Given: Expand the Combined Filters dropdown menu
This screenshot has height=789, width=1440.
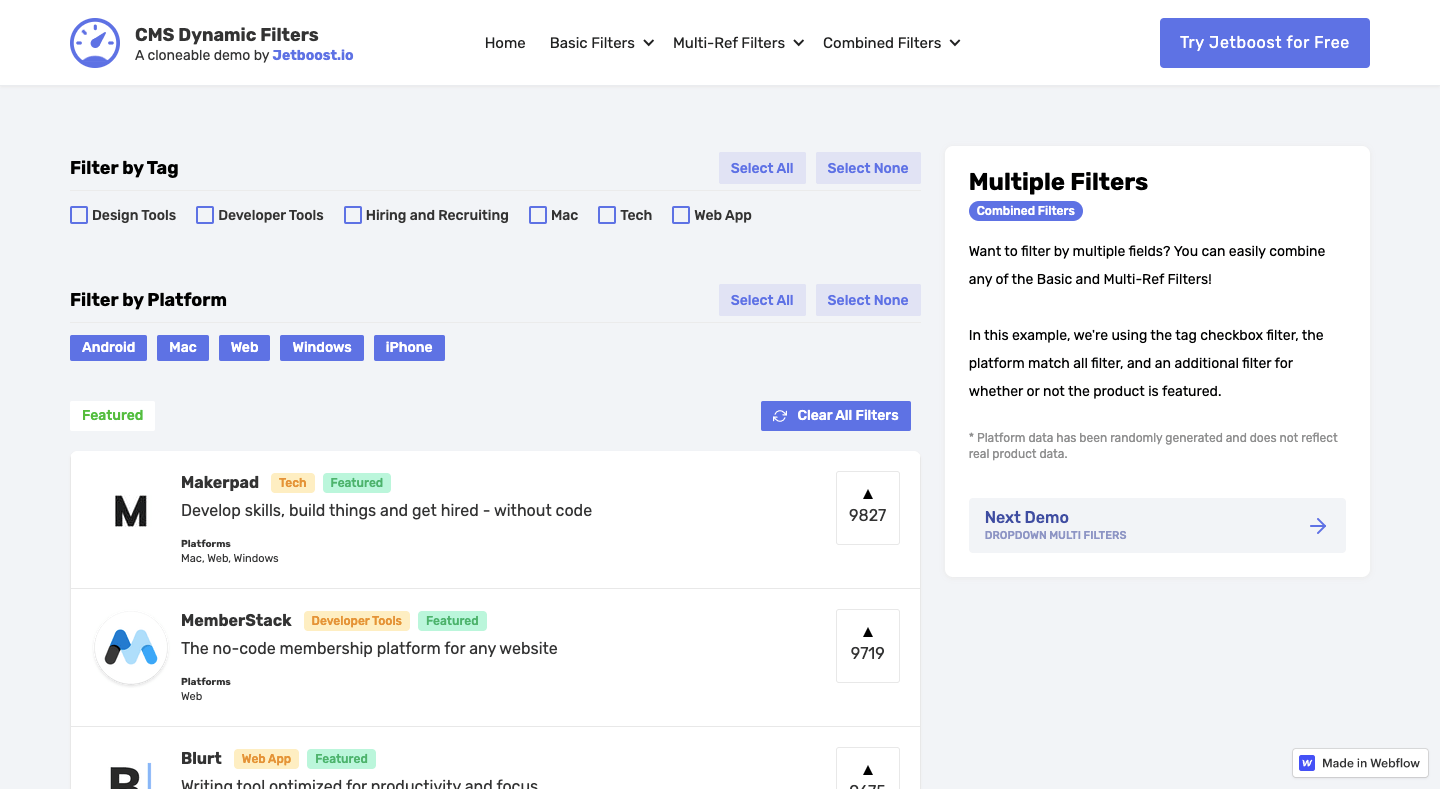Looking at the screenshot, I should click(x=890, y=43).
